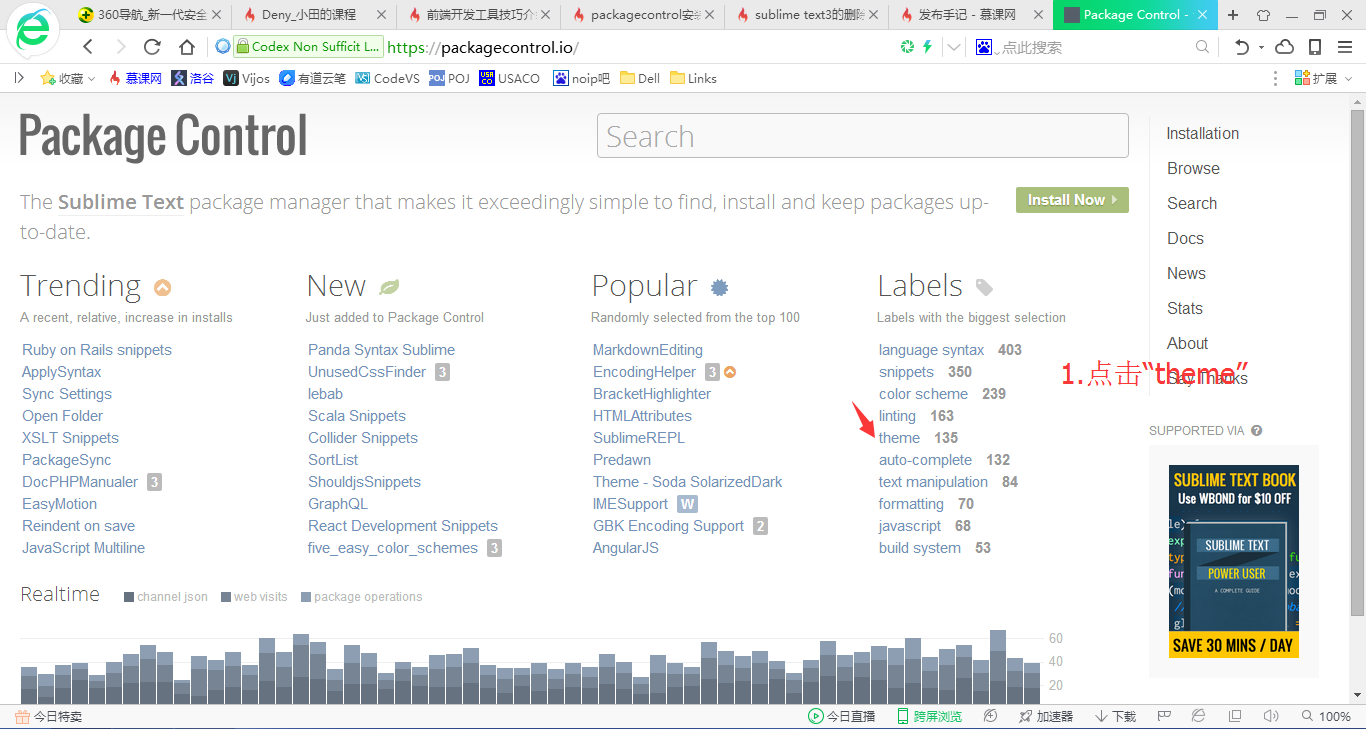Image resolution: width=1366 pixels, height=729 pixels.
Task: Expand the 扩展 dropdown arrow
Action: 1347,78
